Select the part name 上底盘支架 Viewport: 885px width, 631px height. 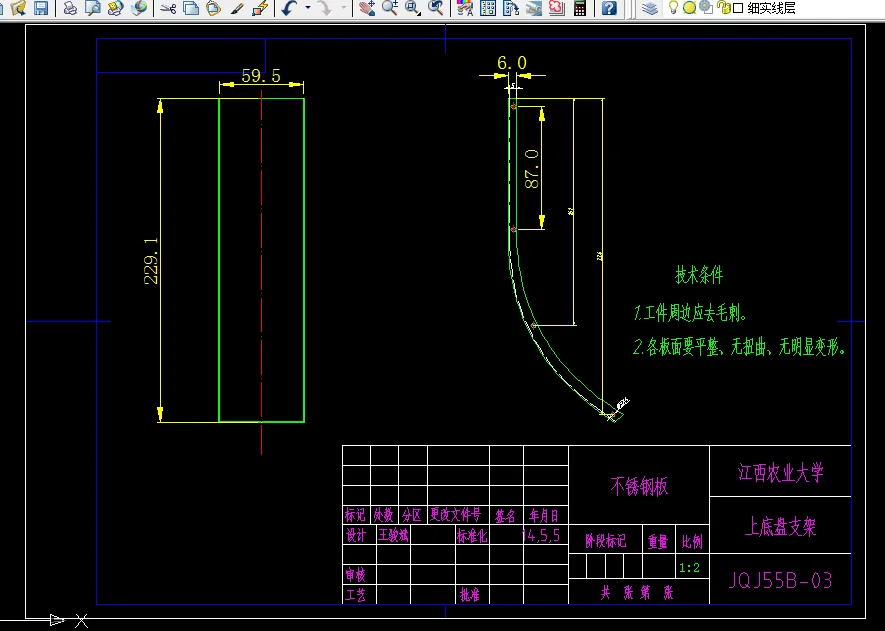tap(781, 527)
